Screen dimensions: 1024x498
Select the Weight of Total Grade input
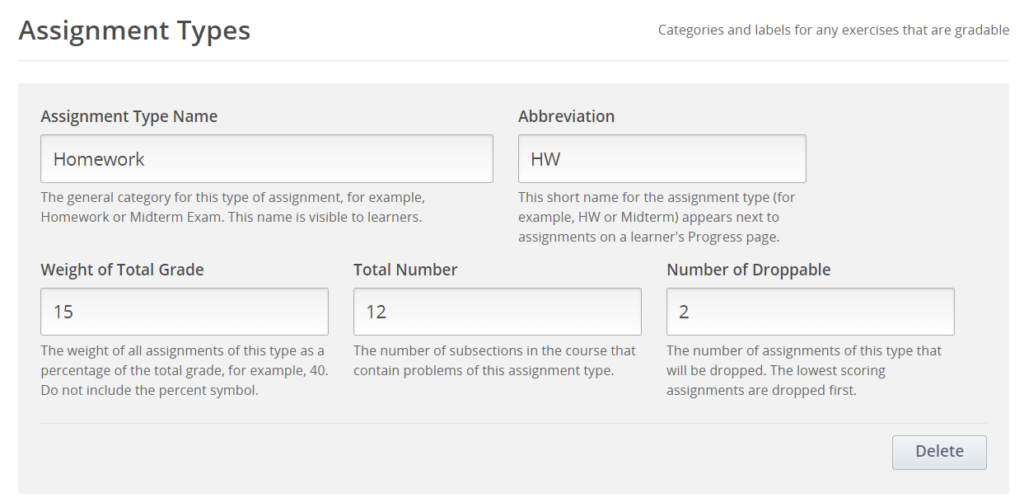(184, 312)
